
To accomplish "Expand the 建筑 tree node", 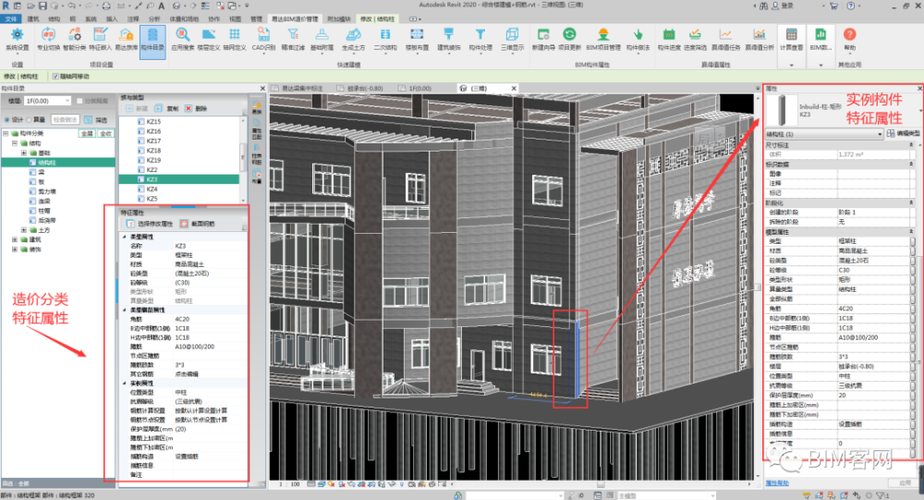I will point(14,239).
